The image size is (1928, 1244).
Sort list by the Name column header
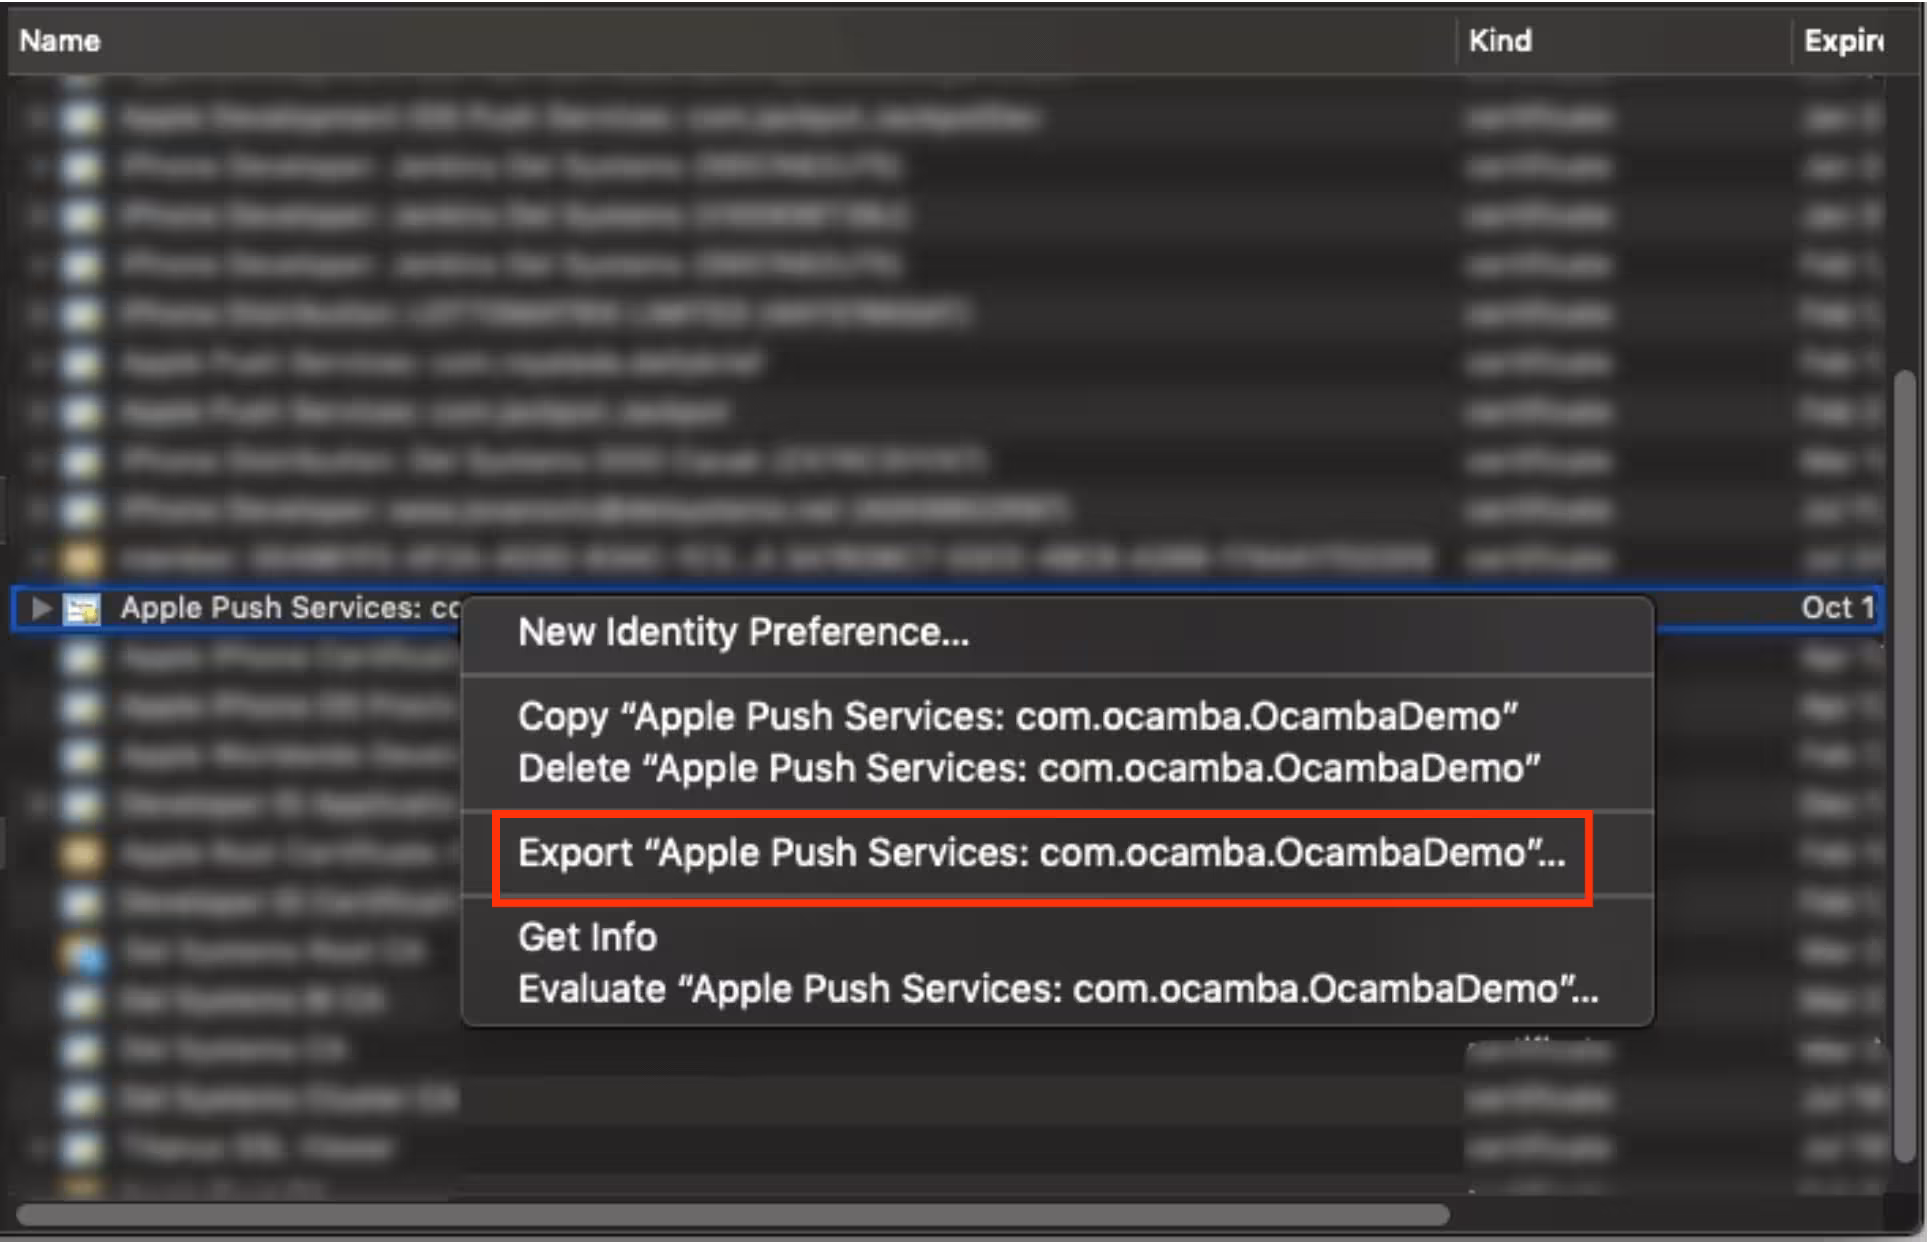pyautogui.click(x=60, y=41)
